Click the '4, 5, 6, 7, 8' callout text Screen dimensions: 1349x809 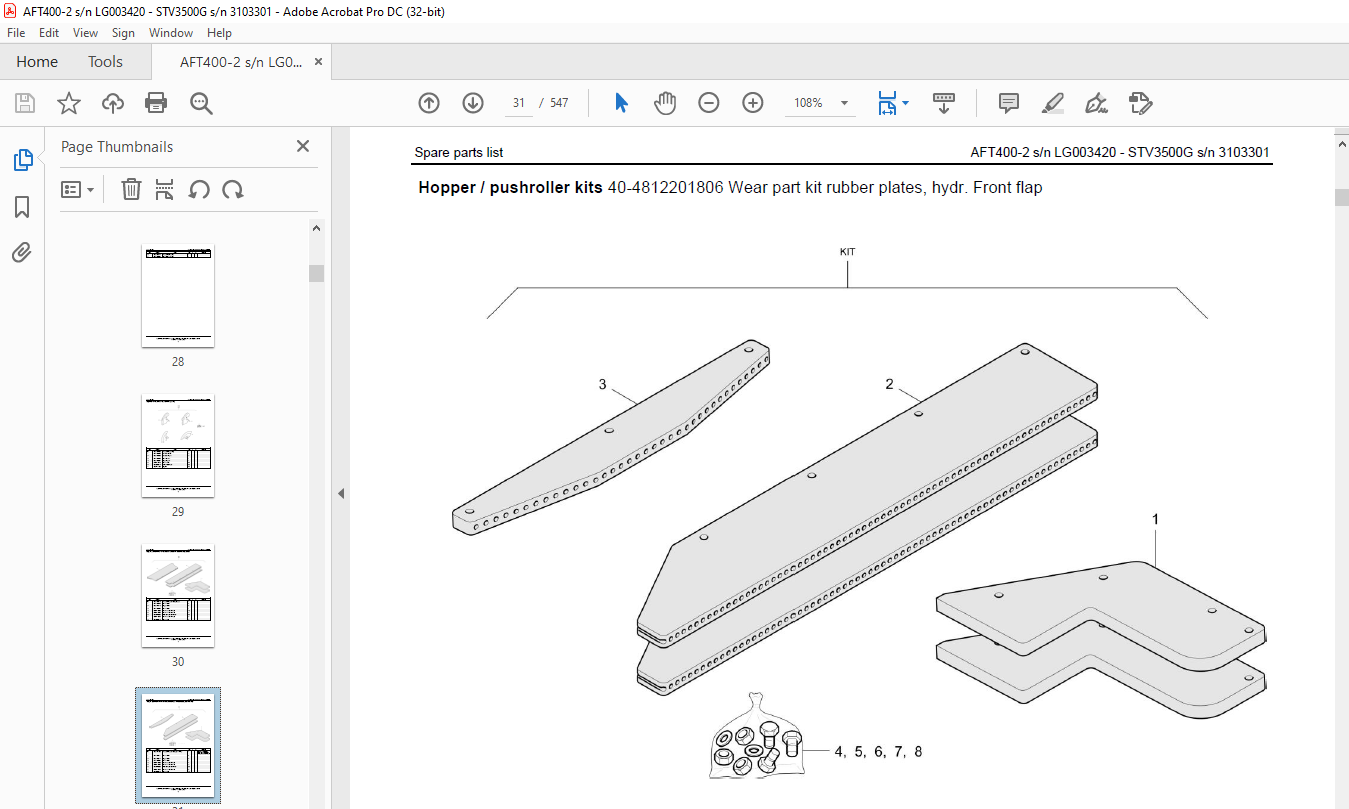coord(878,751)
